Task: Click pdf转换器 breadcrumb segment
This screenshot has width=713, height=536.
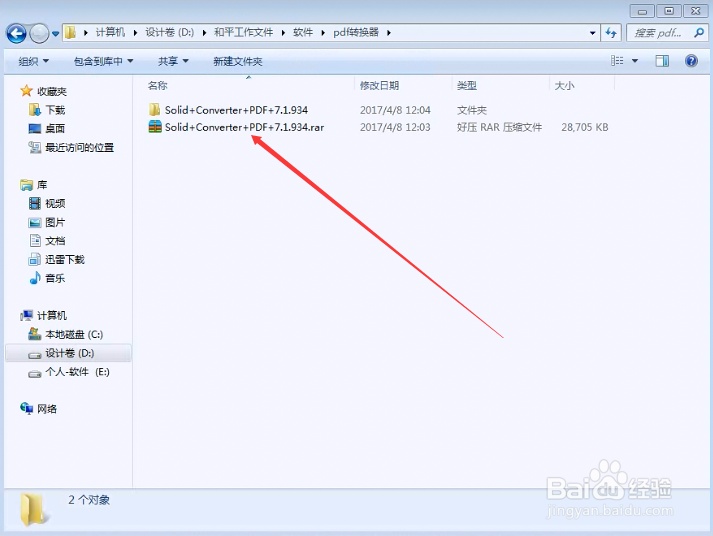Action: [356, 32]
